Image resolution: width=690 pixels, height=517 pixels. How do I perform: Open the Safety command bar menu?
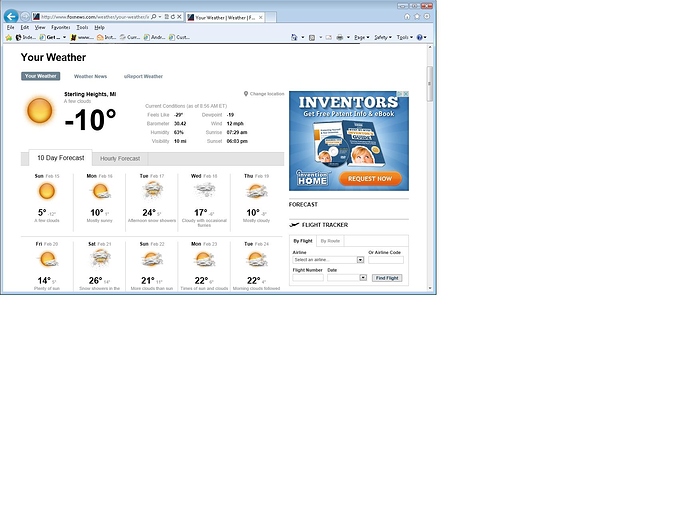click(x=383, y=37)
